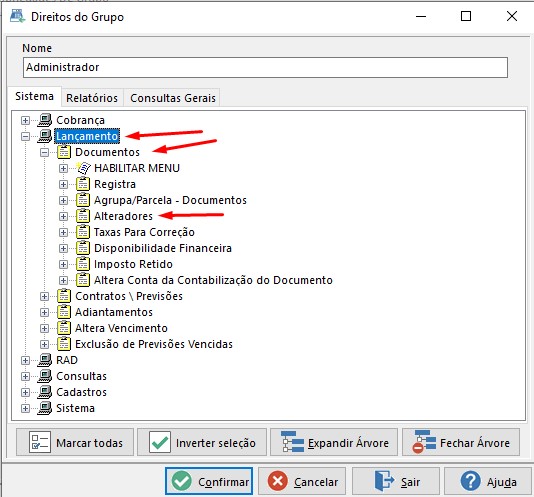Click the computer icon beside RAD

[x=45, y=360]
